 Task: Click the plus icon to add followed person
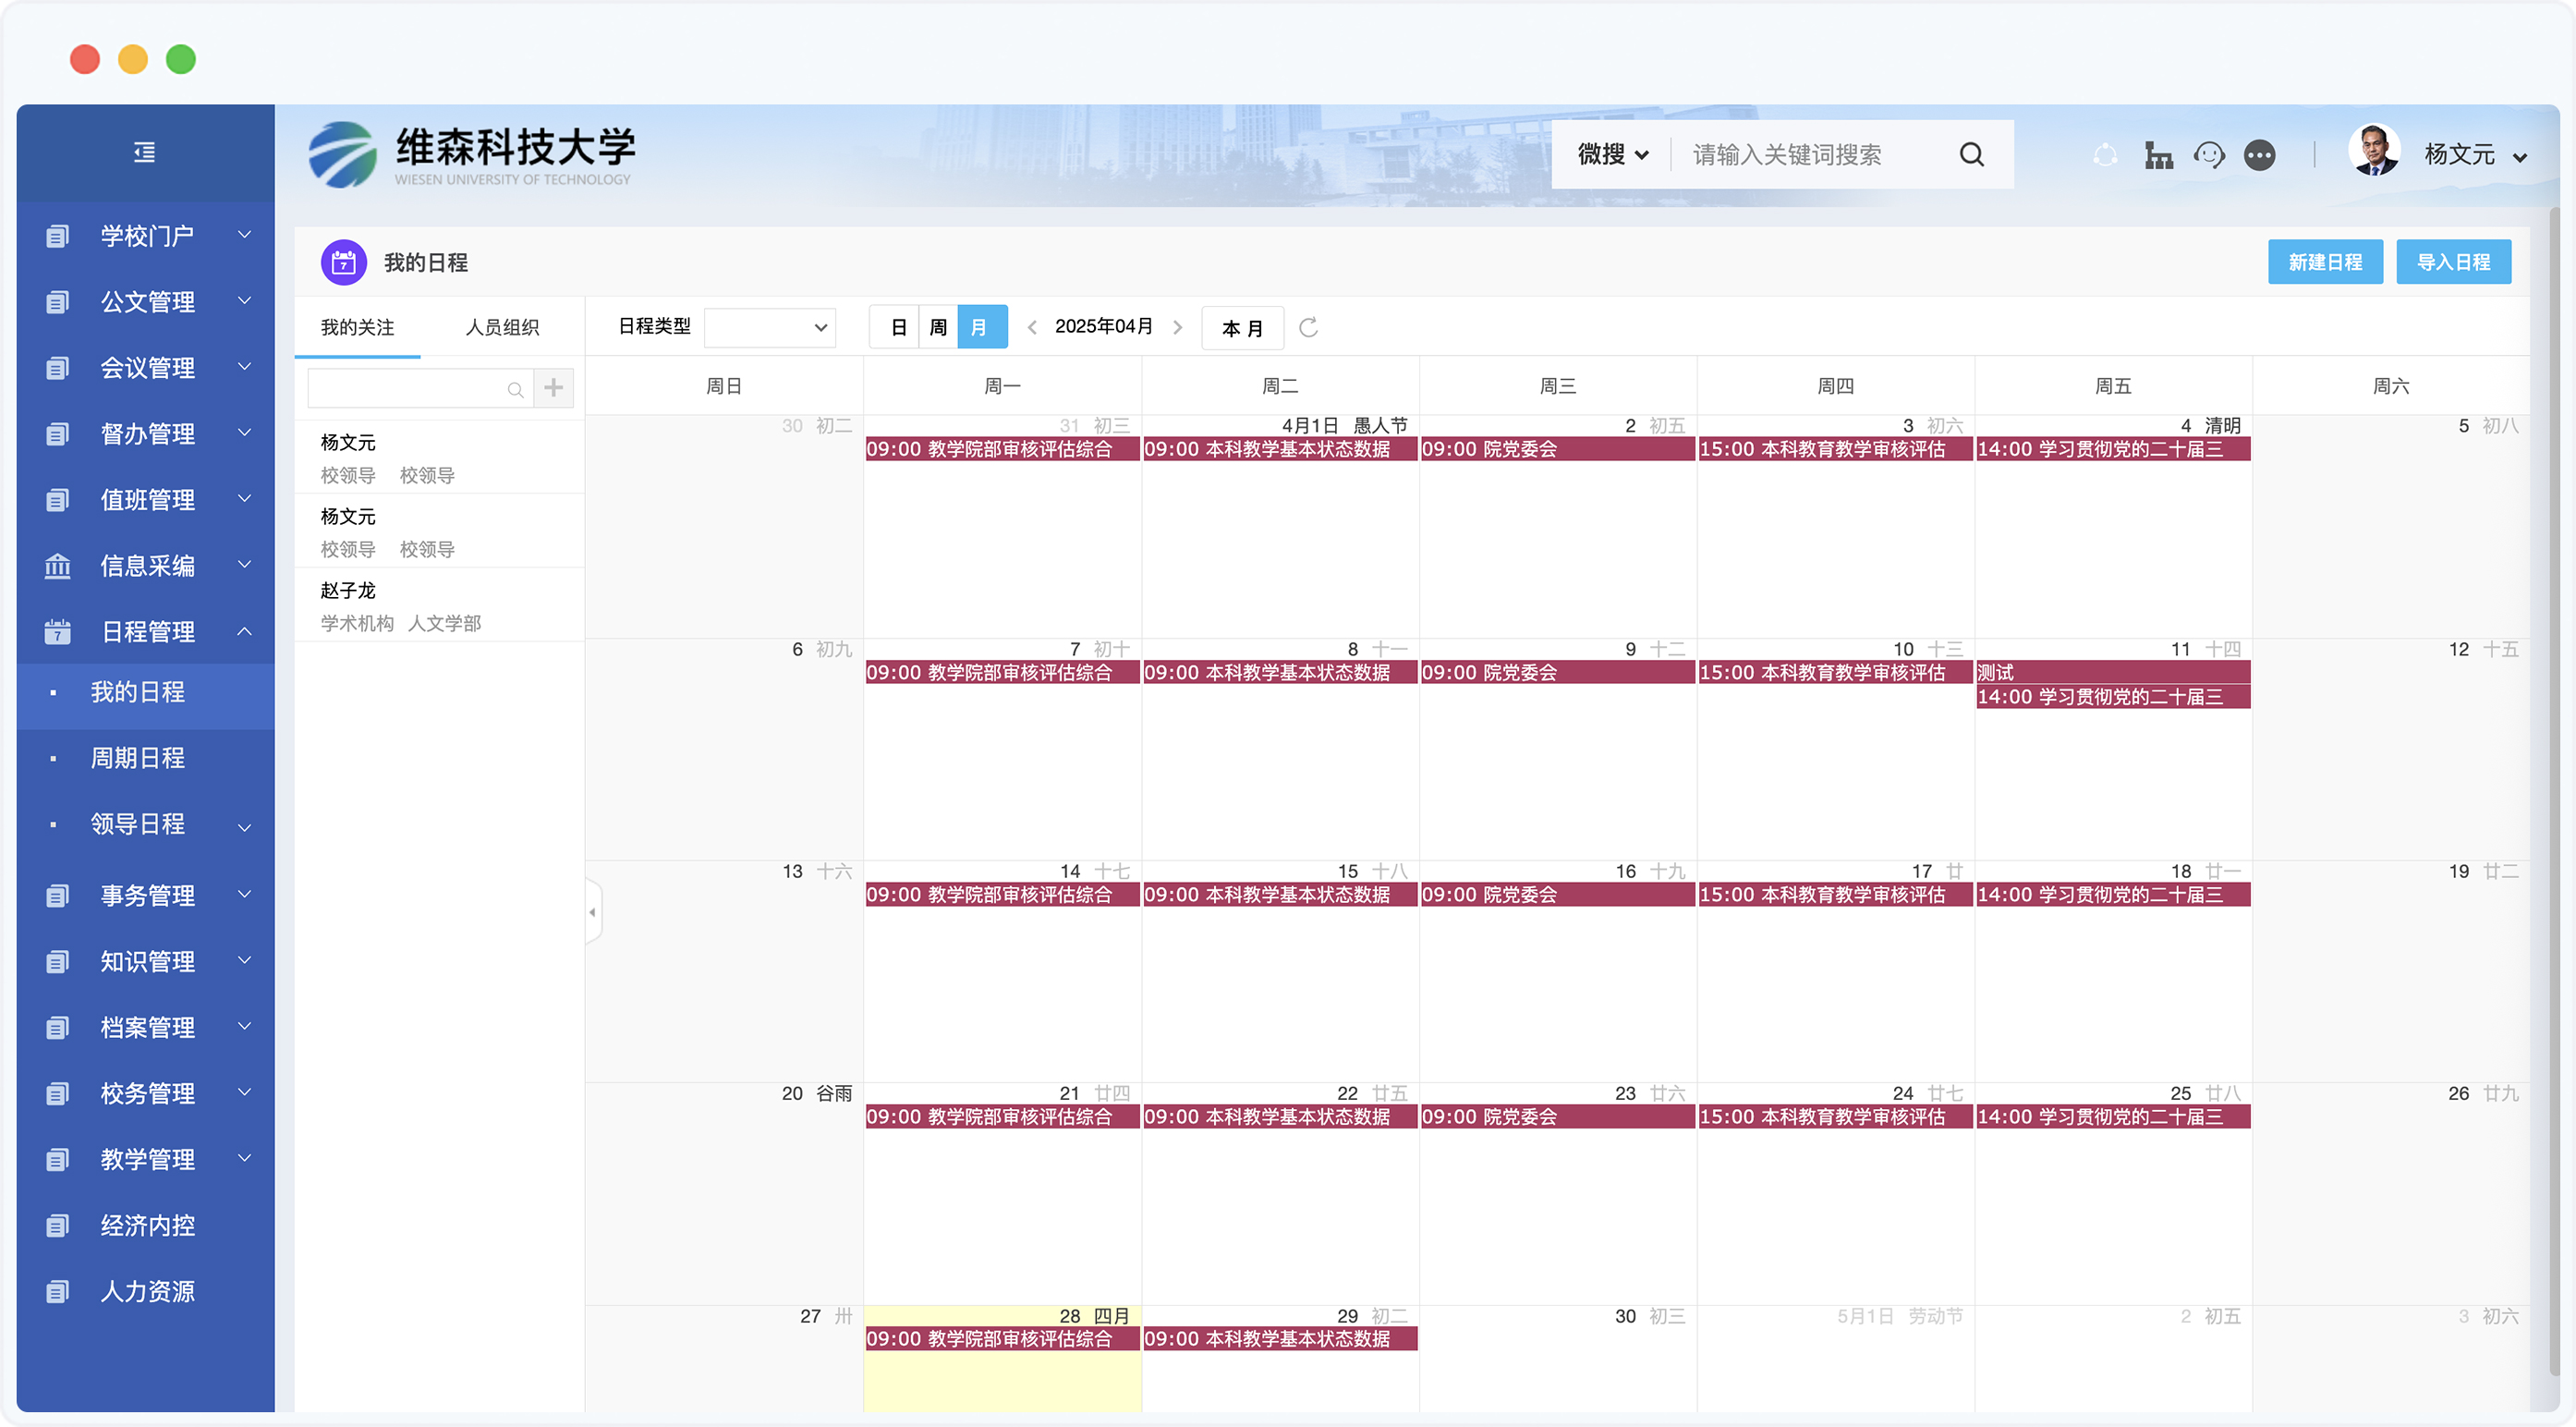point(553,388)
